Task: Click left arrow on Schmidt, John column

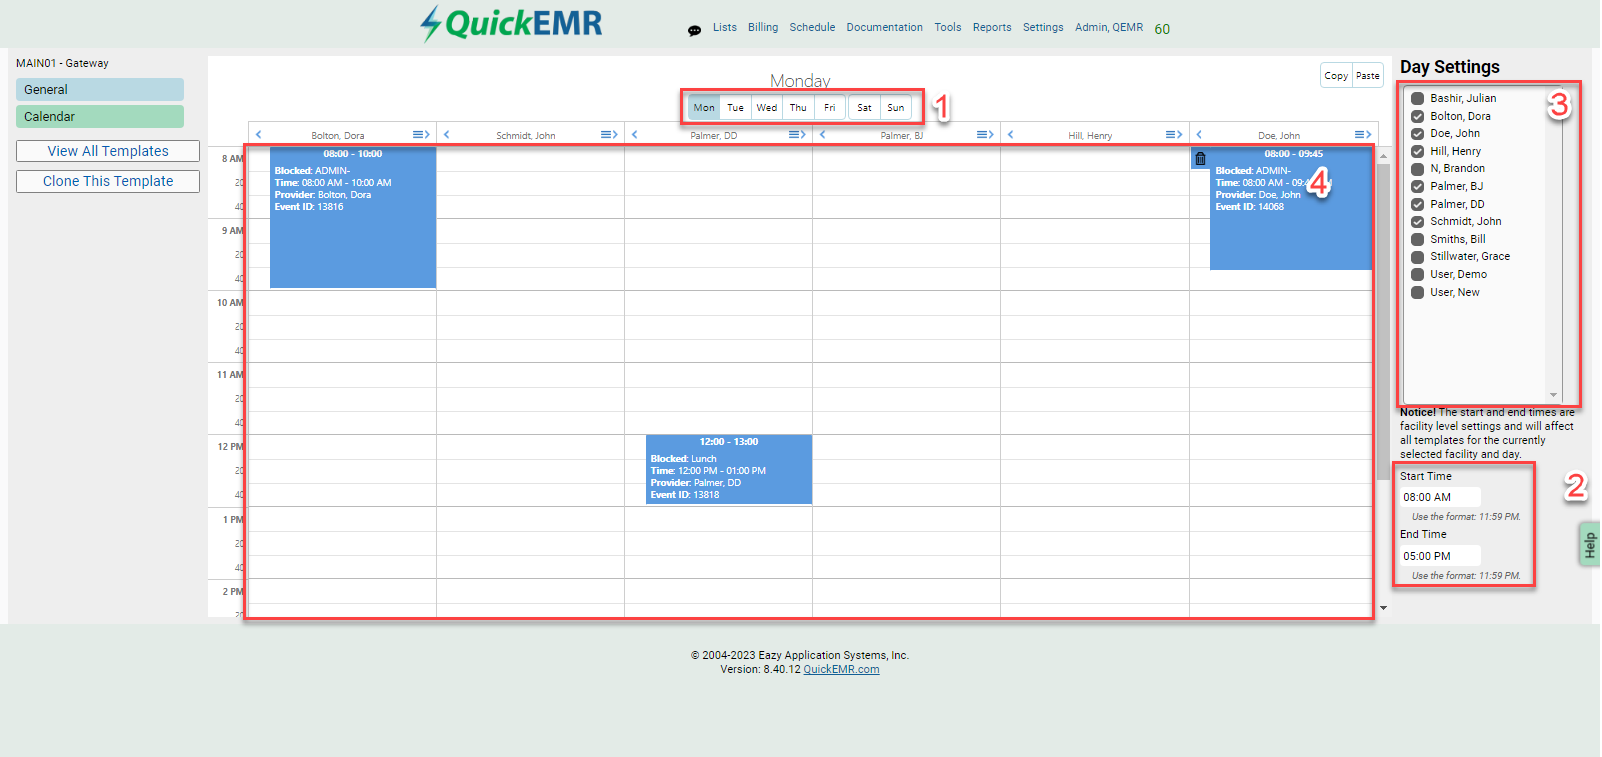Action: point(446,134)
